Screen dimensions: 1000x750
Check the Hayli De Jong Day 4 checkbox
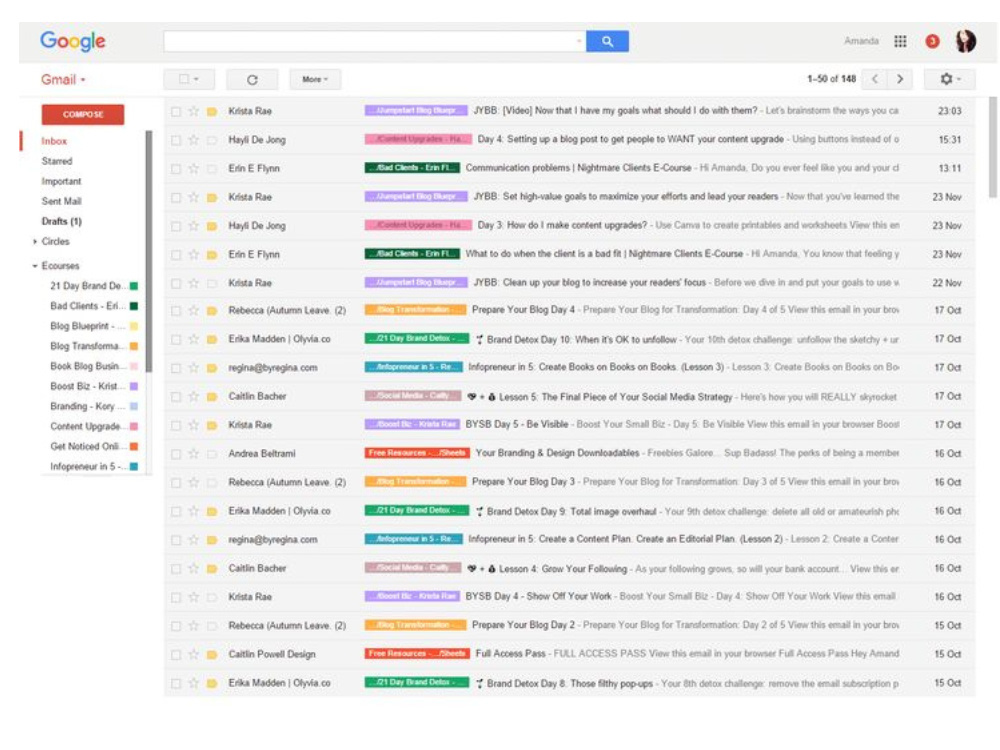pos(176,140)
